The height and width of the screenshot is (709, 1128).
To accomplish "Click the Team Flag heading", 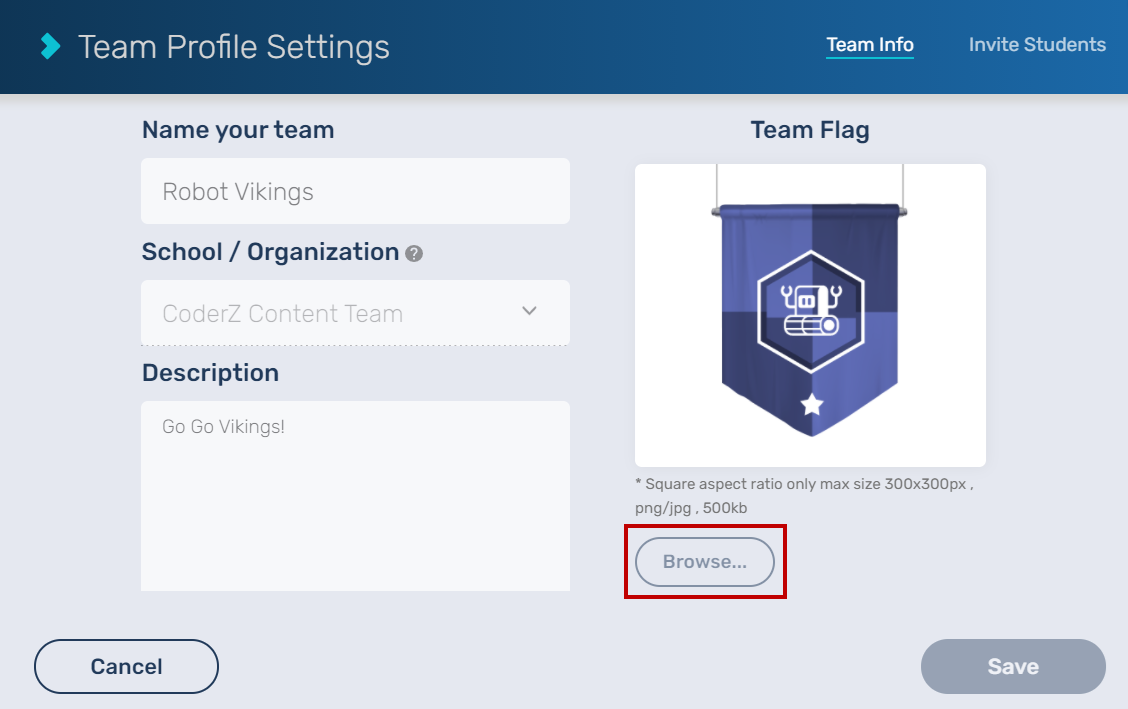I will 810,129.
